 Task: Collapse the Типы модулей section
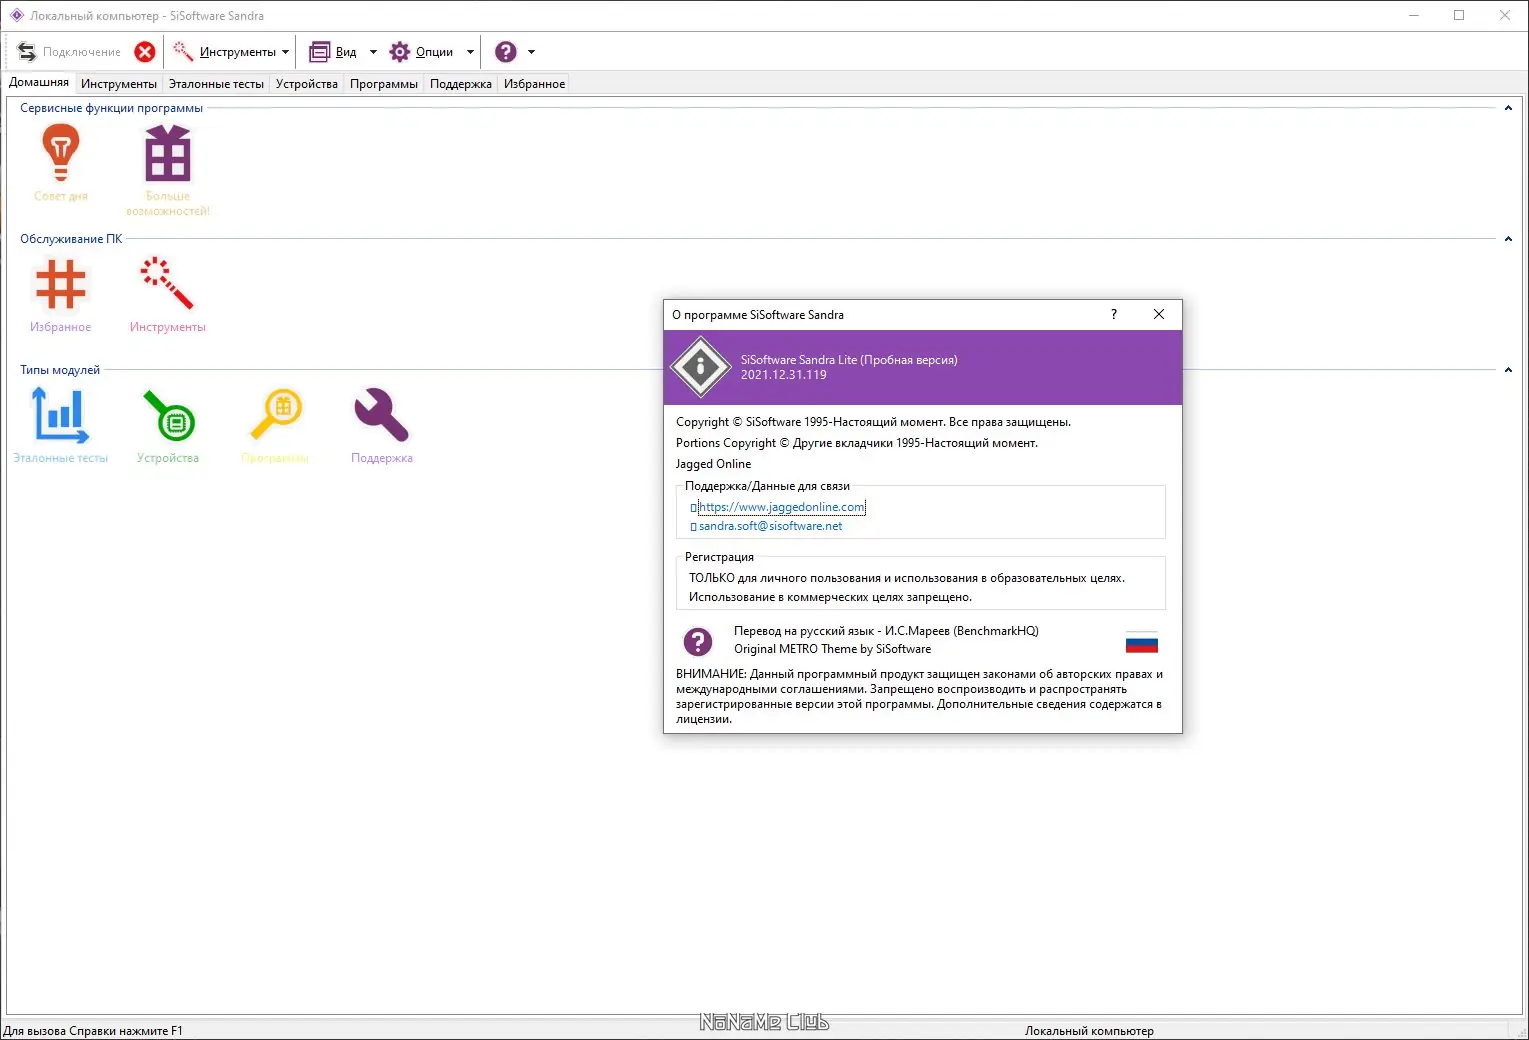pos(1508,370)
